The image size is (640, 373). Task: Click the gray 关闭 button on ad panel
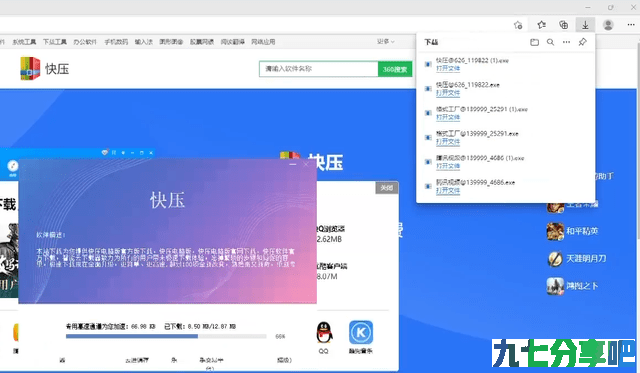click(x=387, y=188)
